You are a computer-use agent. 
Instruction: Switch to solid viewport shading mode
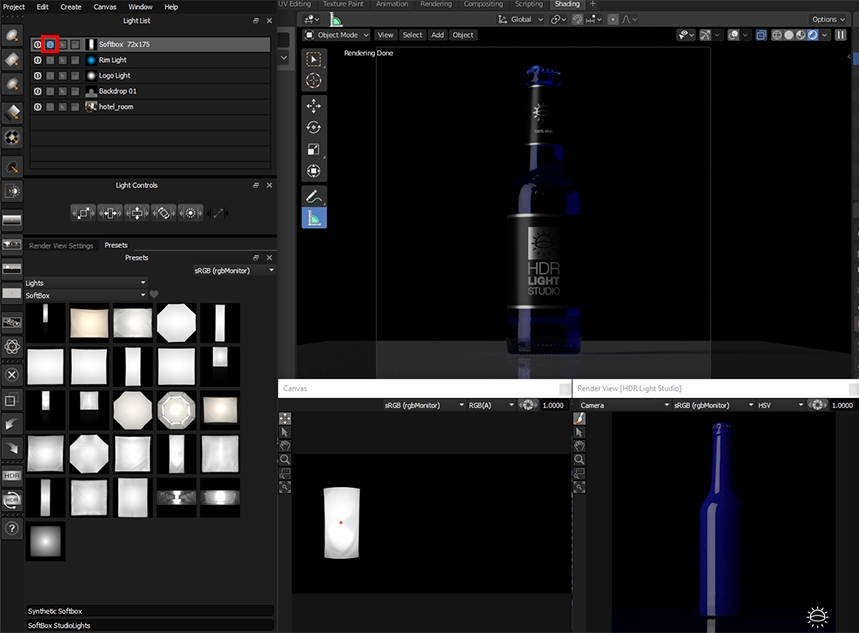click(x=789, y=35)
